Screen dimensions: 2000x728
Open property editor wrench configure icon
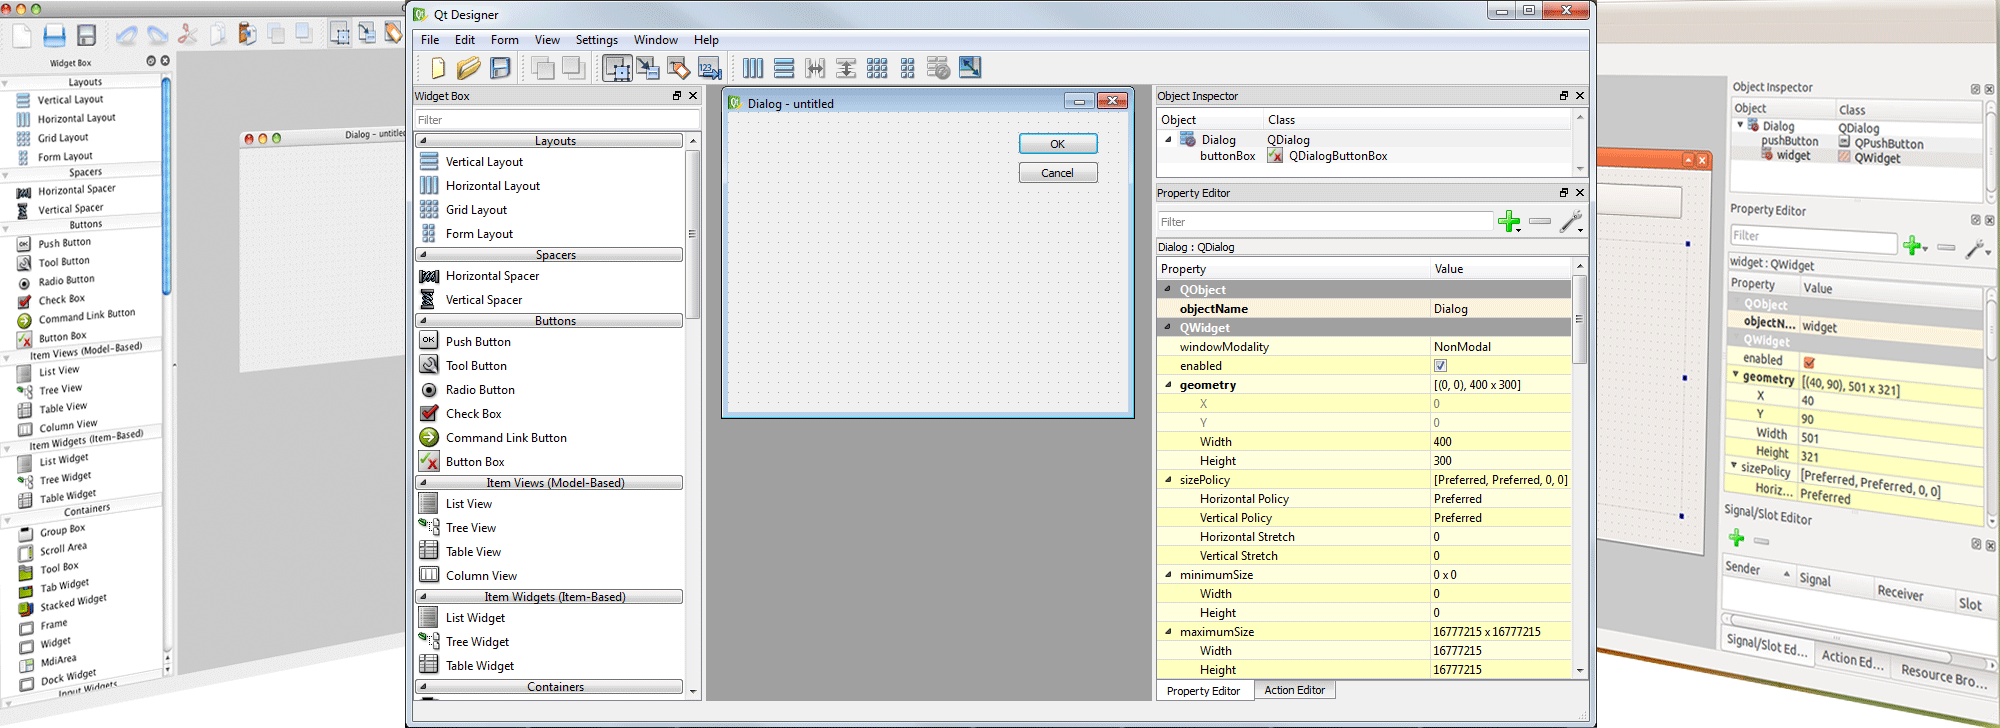(x=1571, y=221)
